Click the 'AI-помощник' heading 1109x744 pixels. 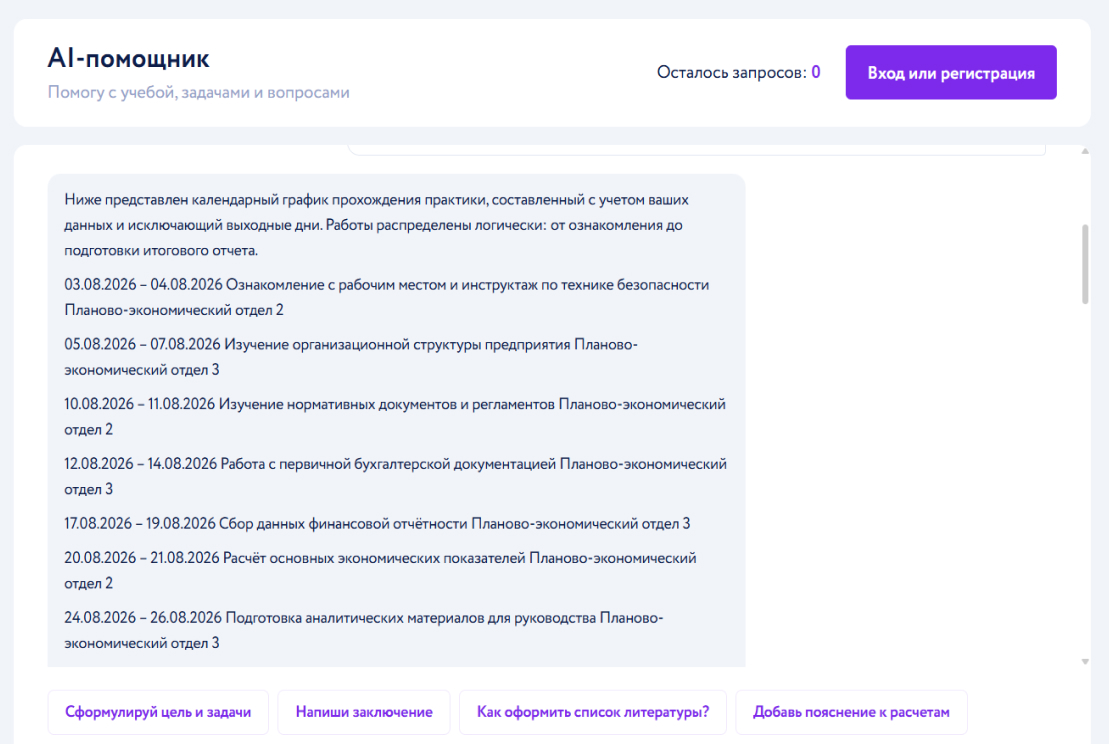click(129, 59)
